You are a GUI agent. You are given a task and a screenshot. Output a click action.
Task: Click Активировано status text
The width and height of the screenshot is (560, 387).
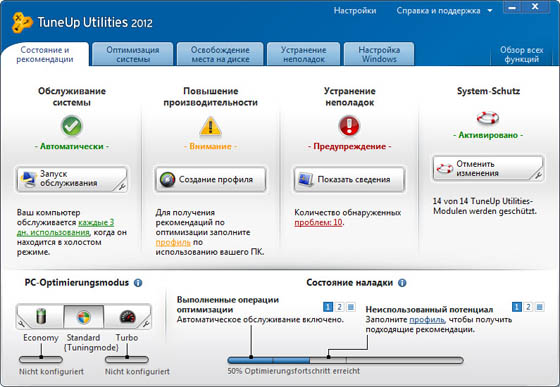point(488,135)
